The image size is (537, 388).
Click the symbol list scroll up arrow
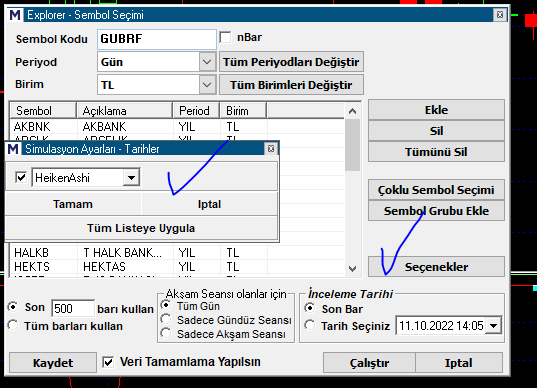pos(352,111)
